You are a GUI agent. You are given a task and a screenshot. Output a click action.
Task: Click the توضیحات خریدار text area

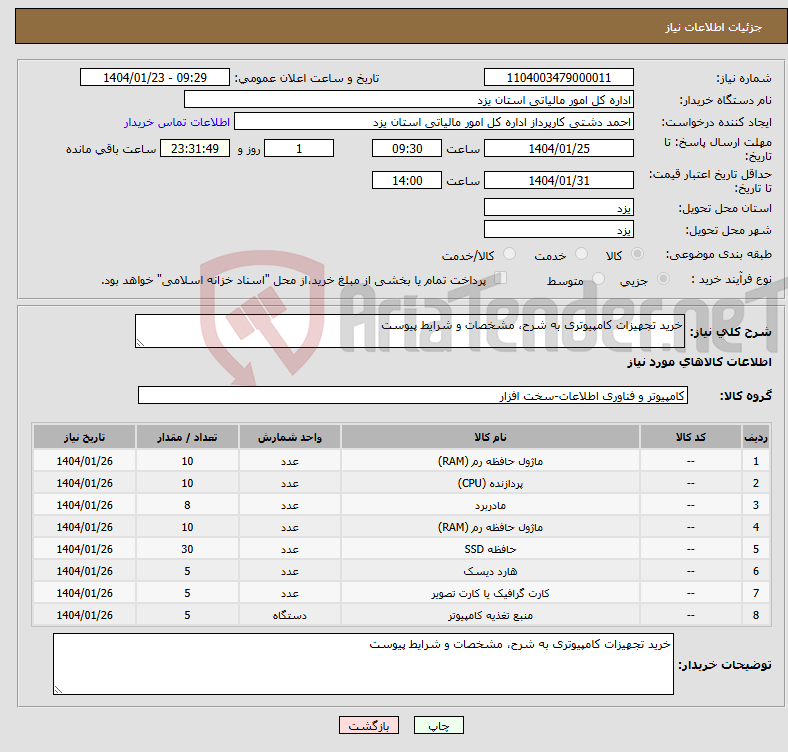point(363,664)
